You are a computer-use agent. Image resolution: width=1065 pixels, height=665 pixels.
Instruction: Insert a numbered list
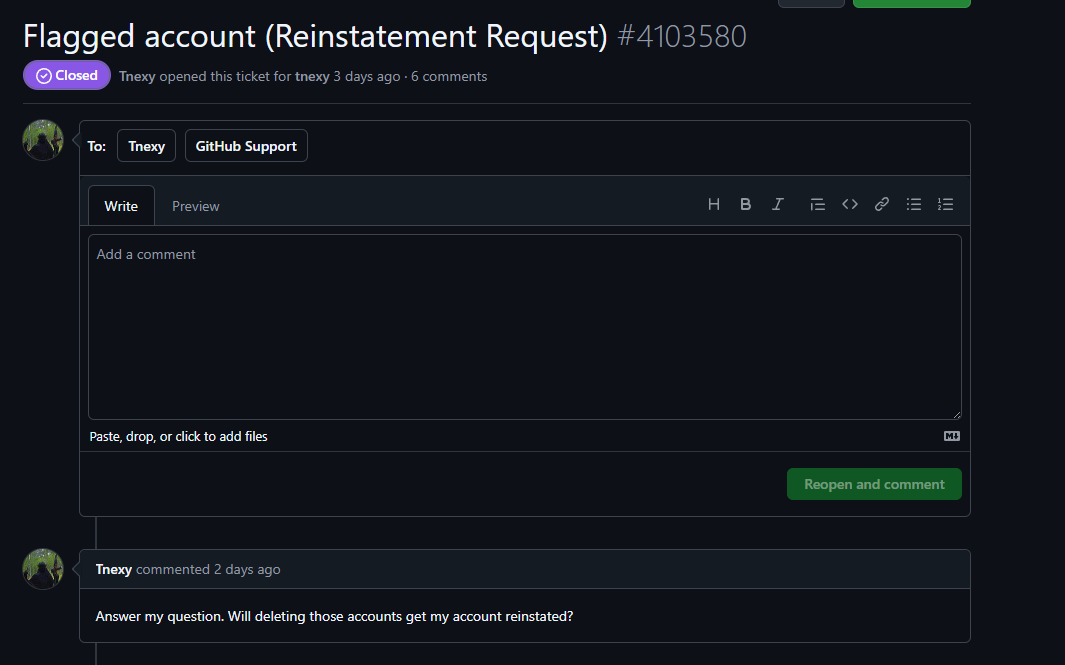click(945, 204)
